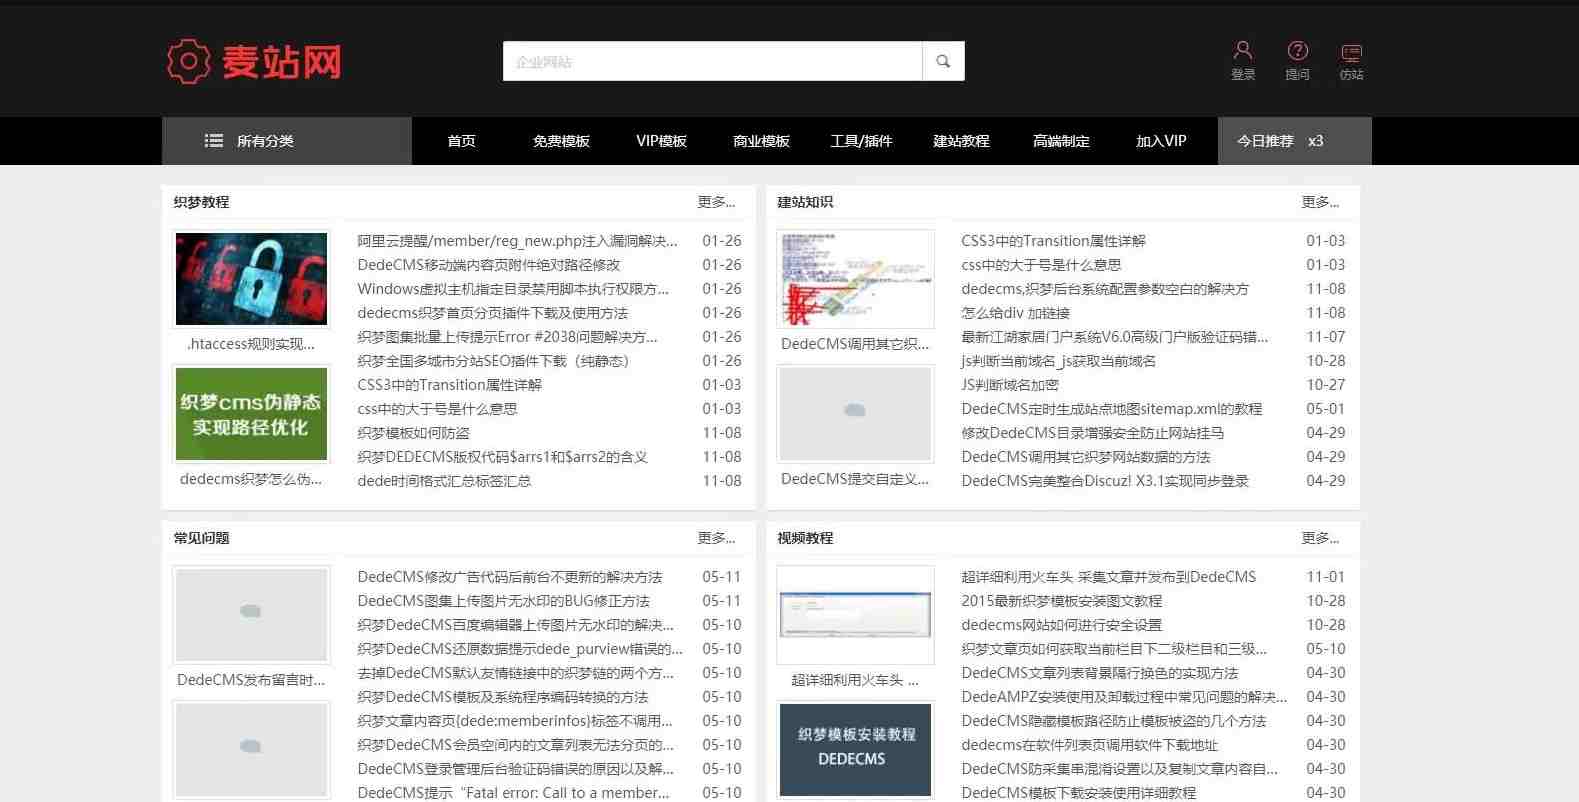This screenshot has height=802, width=1579.
Task: Open the padlock security thumbnail image
Action: [x=252, y=279]
